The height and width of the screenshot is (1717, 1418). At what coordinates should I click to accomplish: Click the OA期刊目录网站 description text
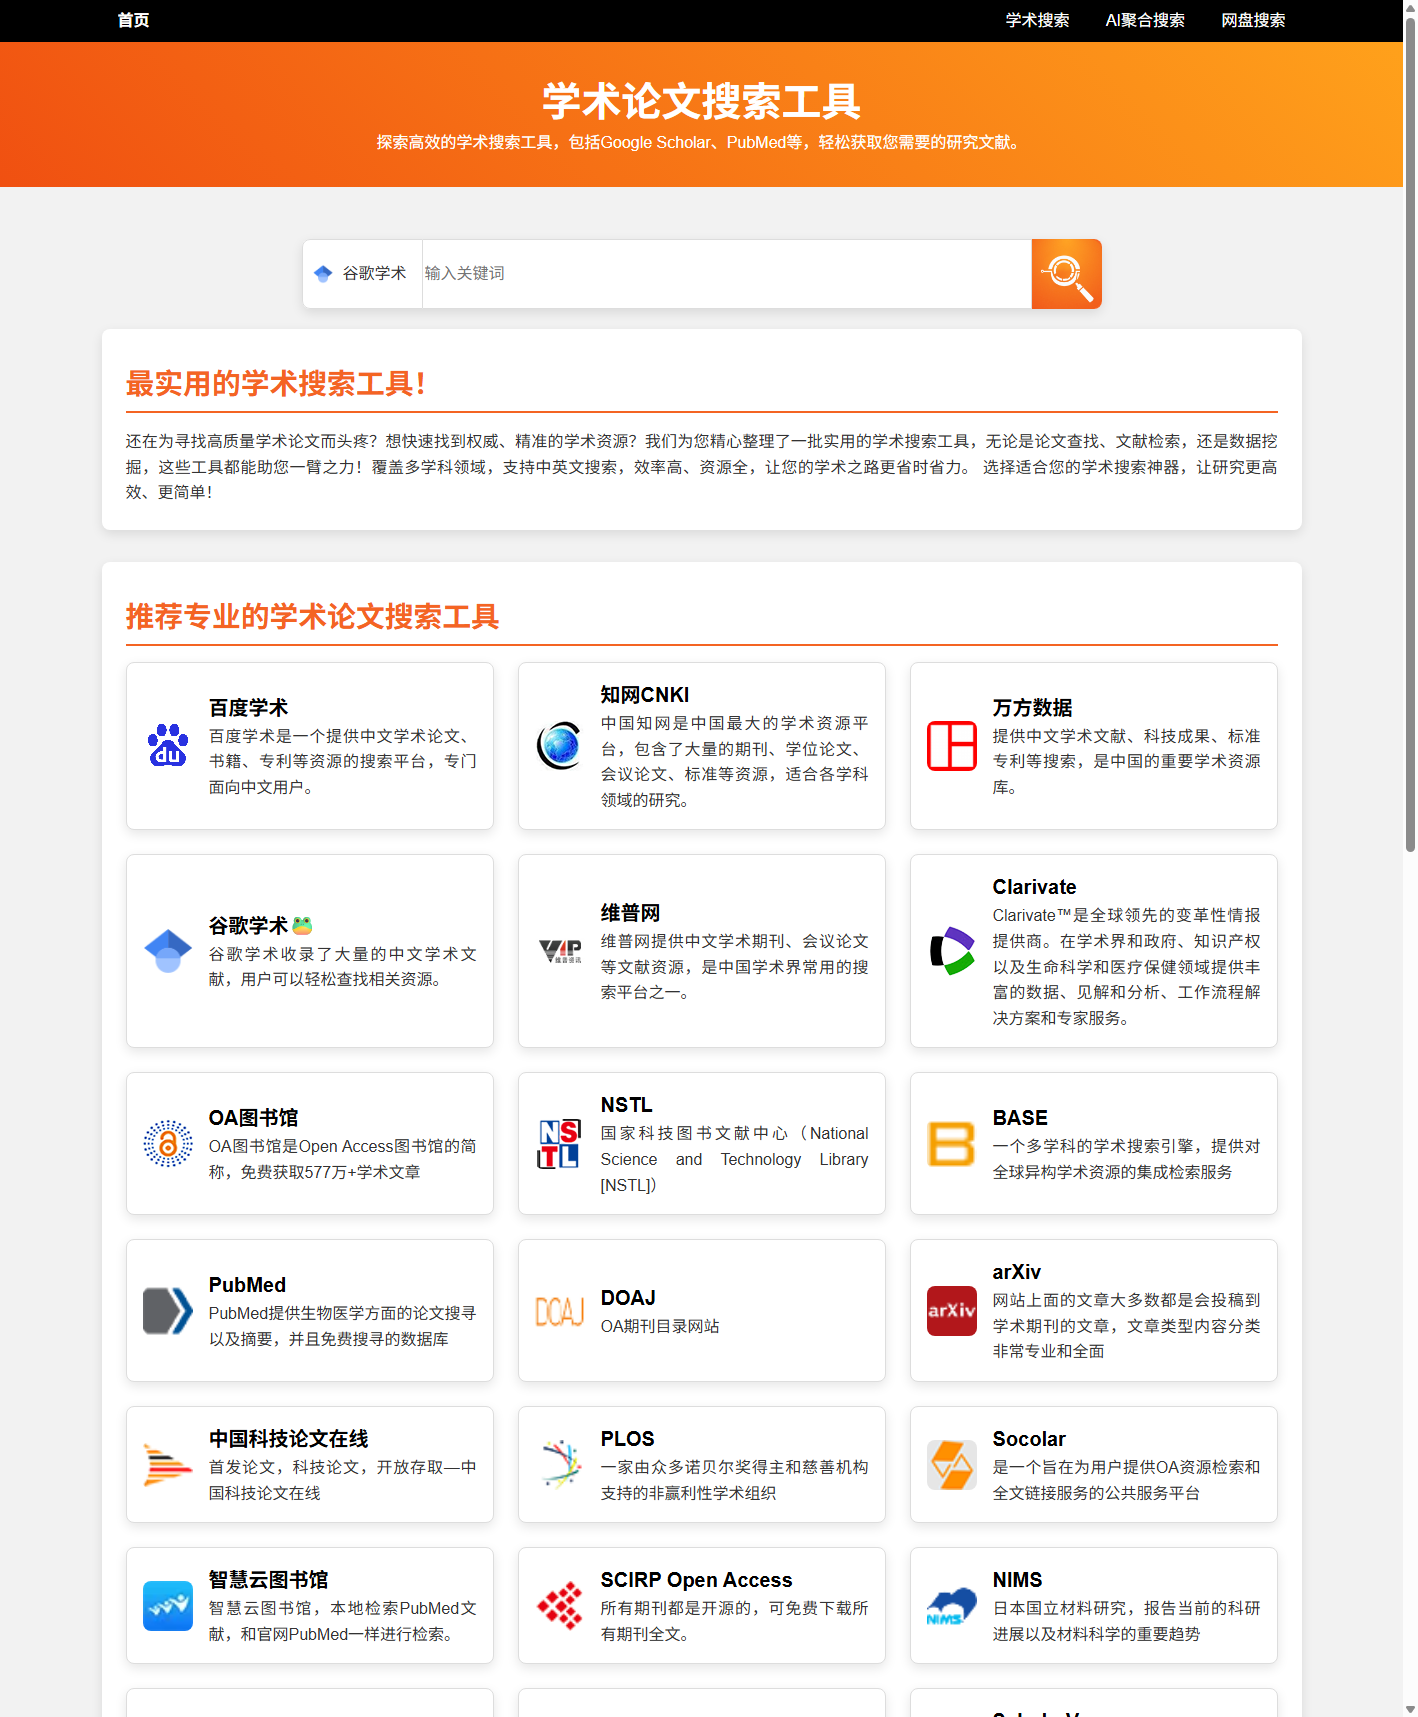pos(660,1326)
